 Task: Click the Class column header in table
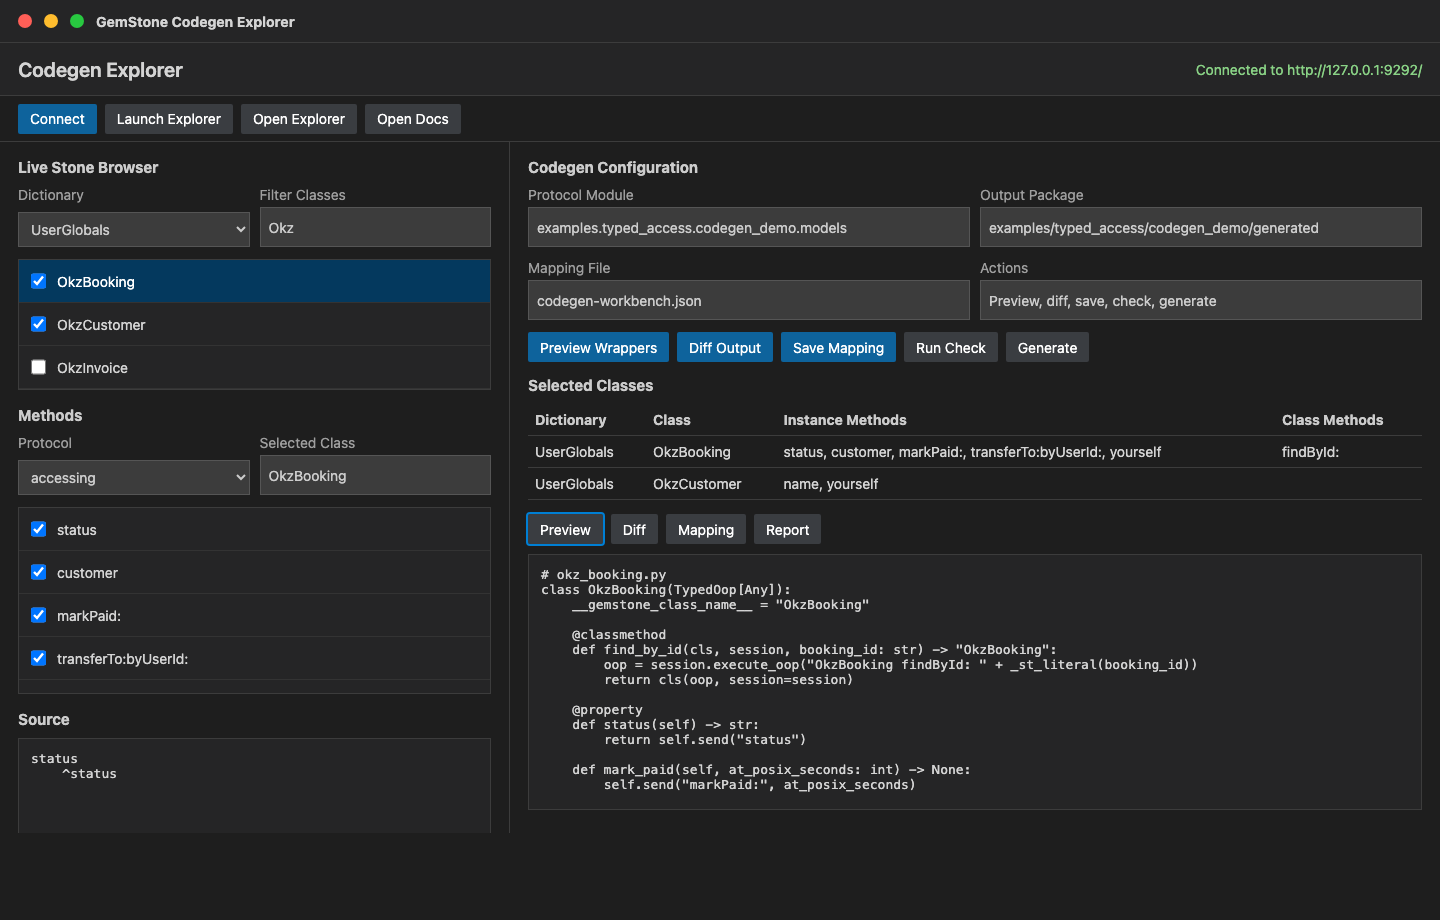coord(672,420)
